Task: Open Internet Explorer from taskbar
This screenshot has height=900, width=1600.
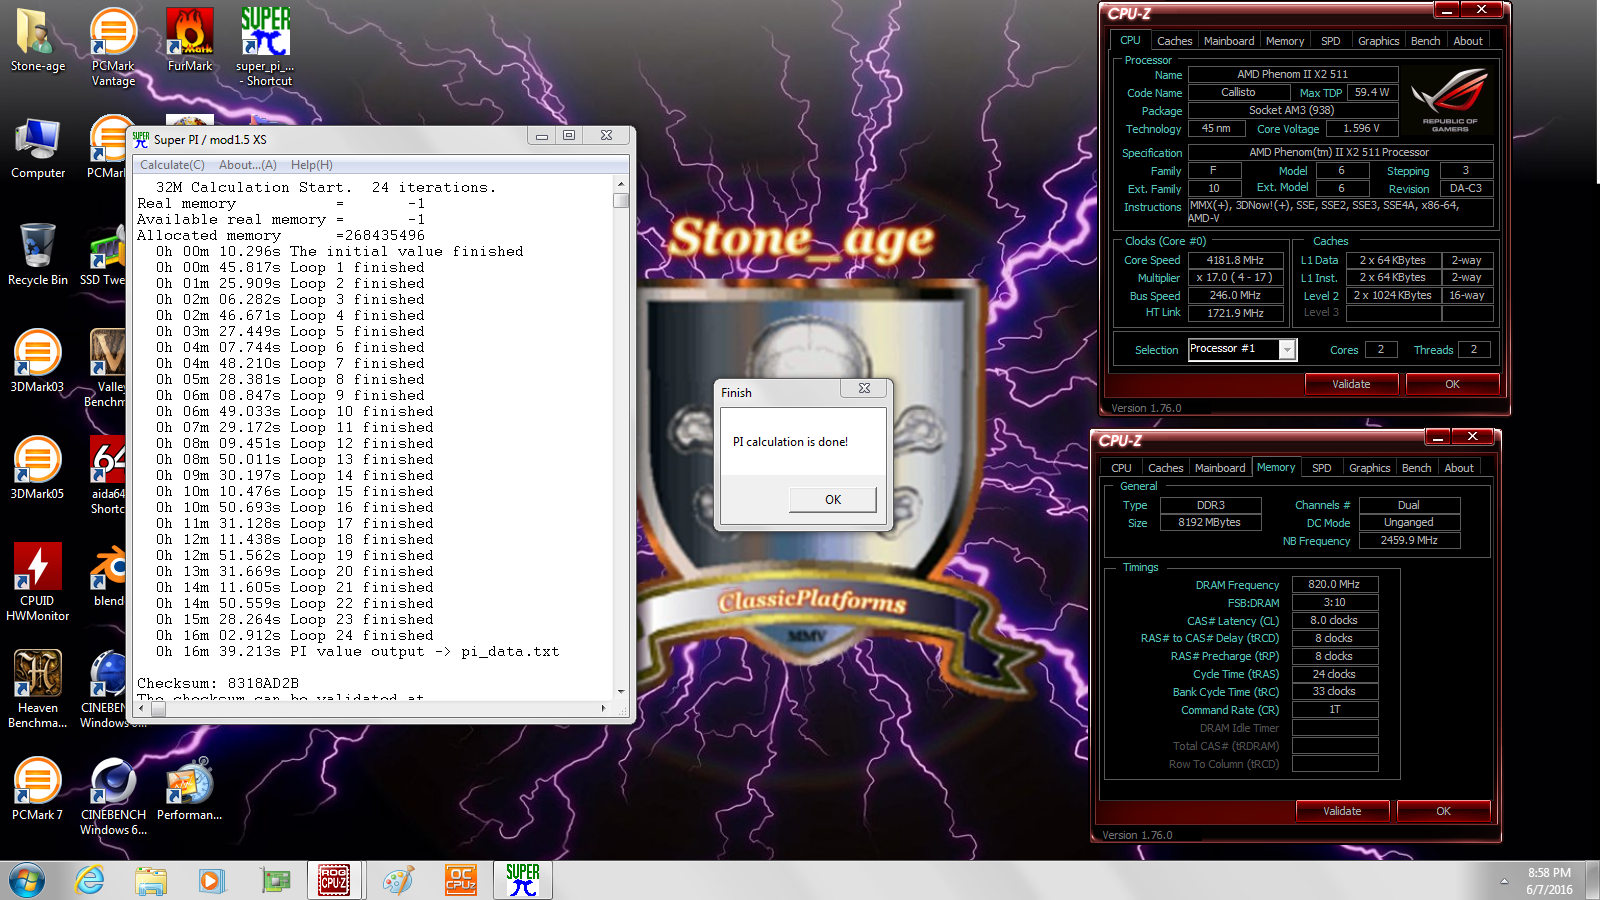Action: click(x=89, y=881)
